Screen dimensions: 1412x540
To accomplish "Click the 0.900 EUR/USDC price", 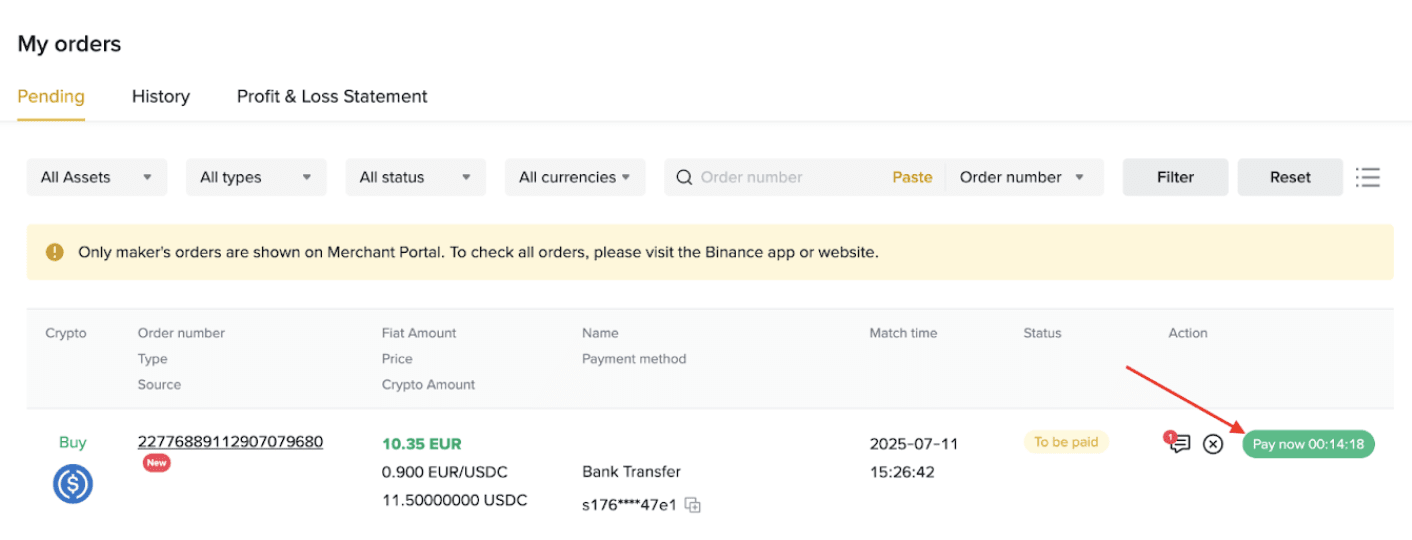I will pyautogui.click(x=445, y=471).
